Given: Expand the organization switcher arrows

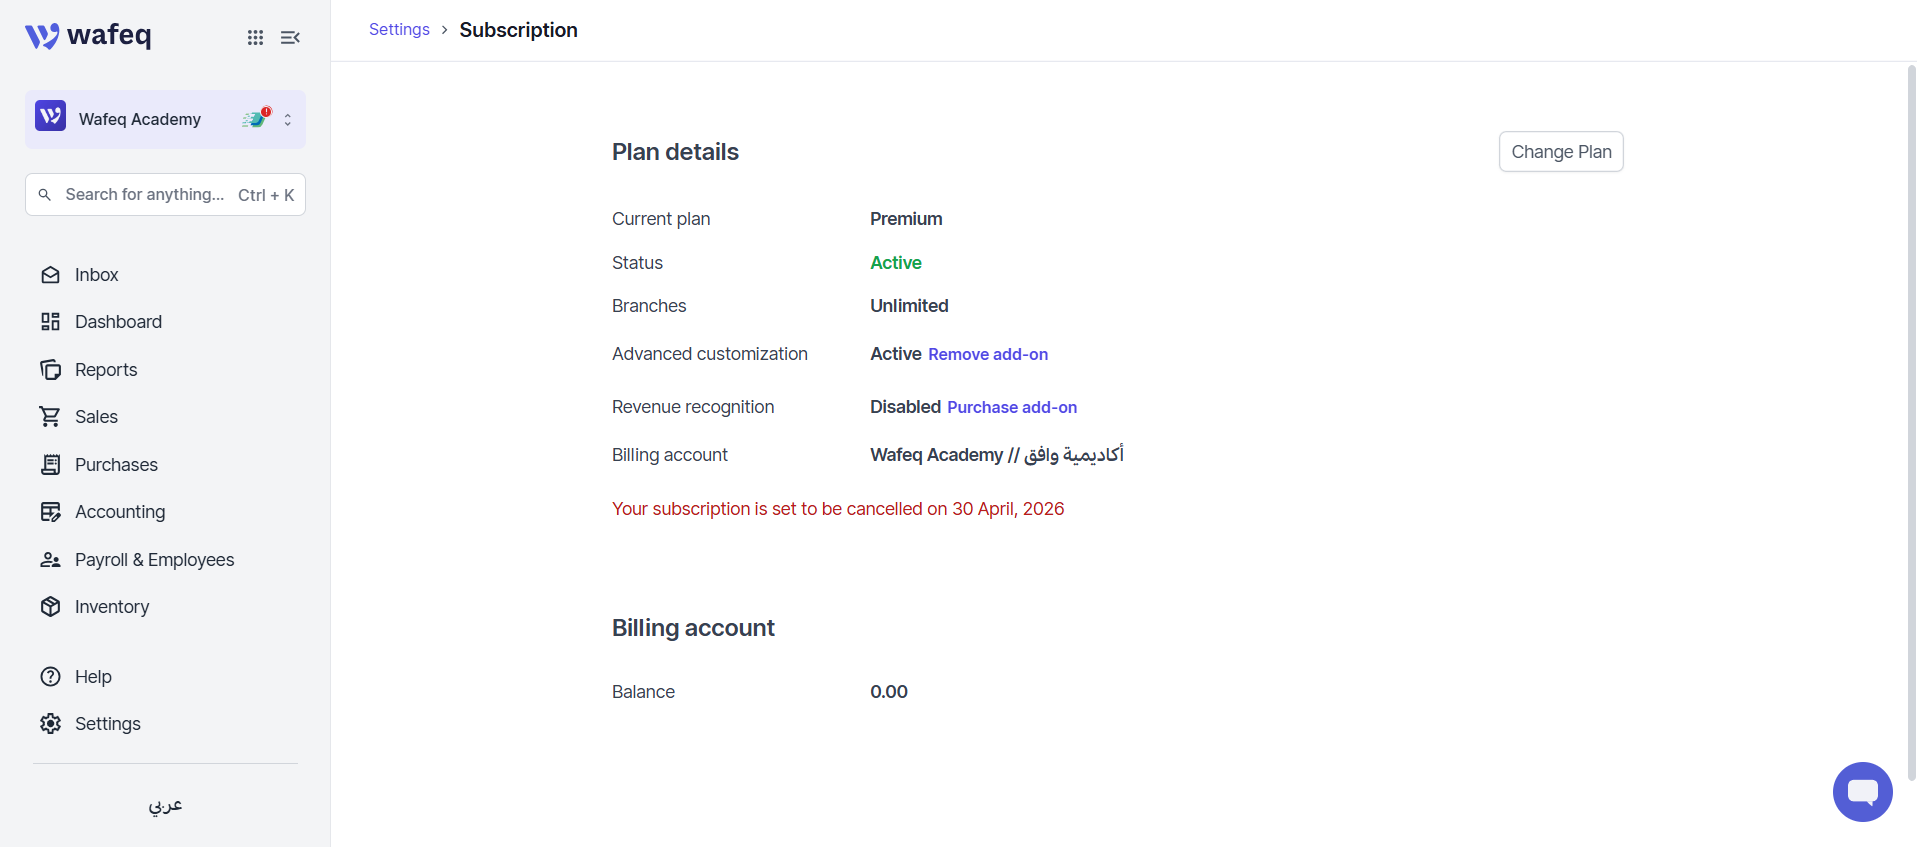Looking at the screenshot, I should click(288, 119).
